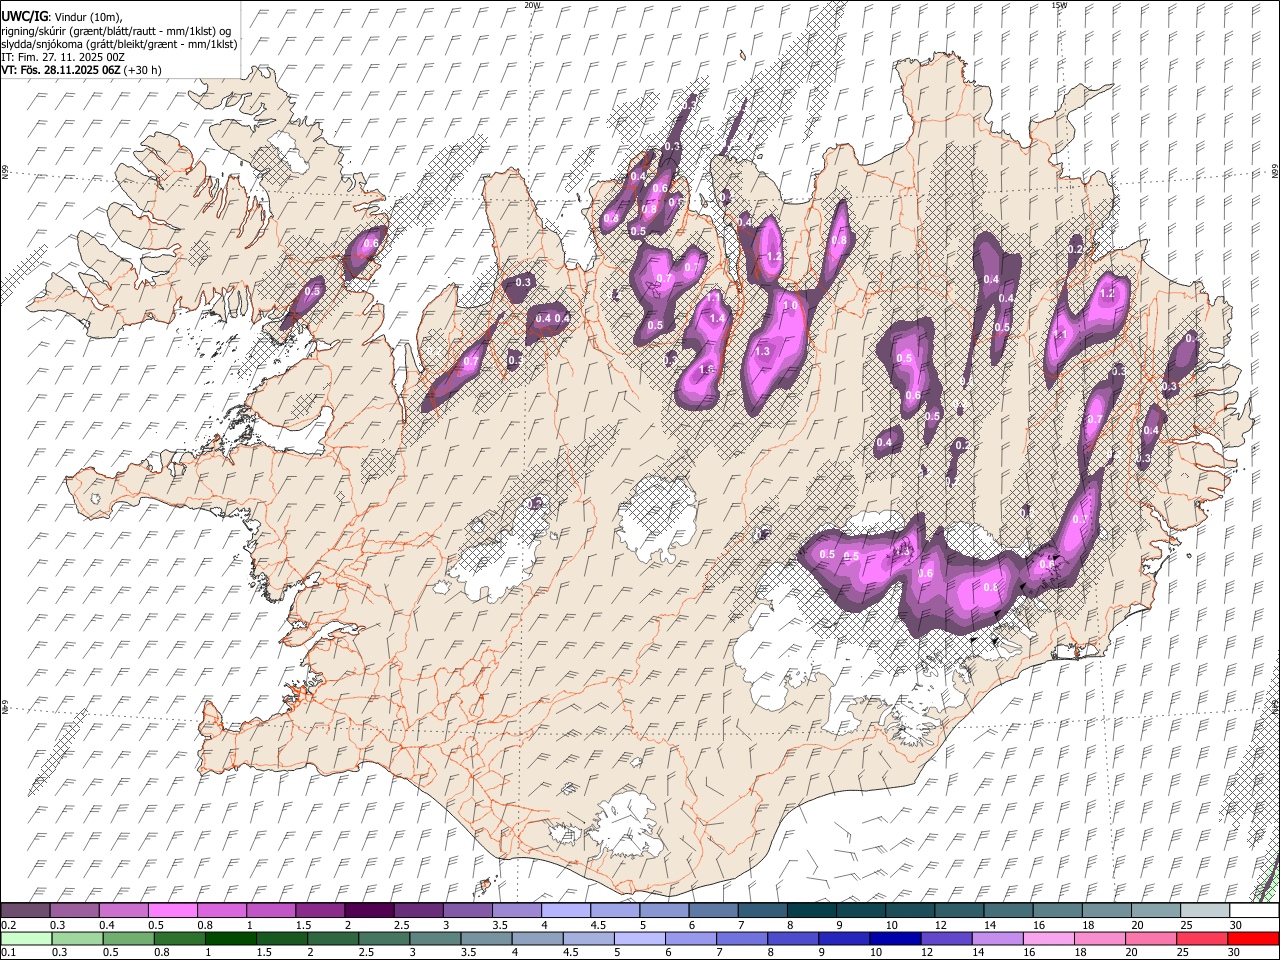Pick the violet 3 snow legend swatch

pyautogui.click(x=467, y=910)
